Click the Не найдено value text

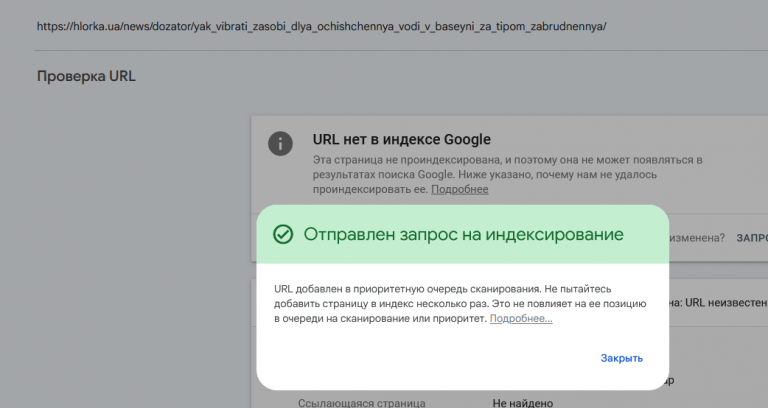point(523,403)
